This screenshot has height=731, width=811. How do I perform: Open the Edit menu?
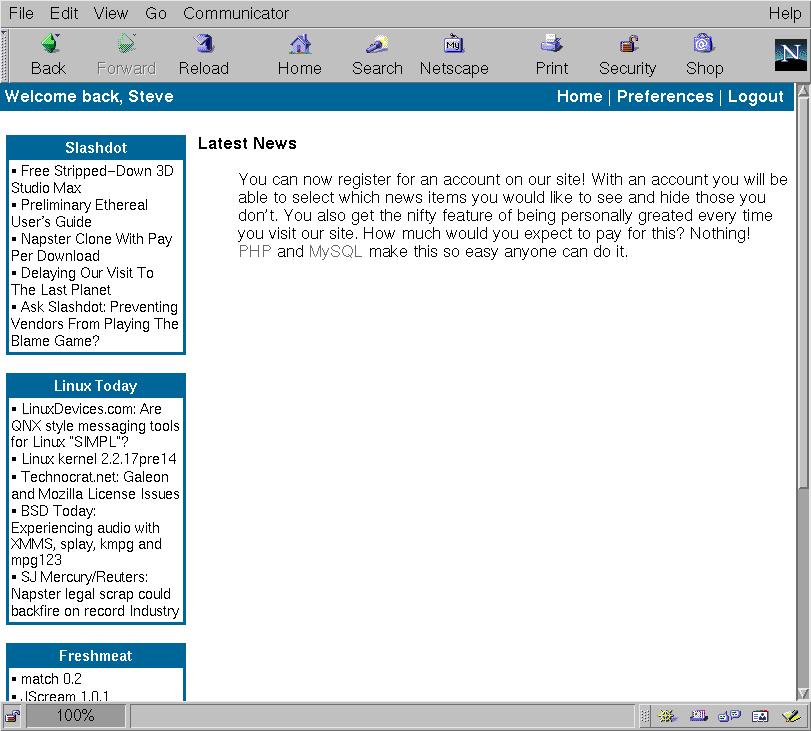tap(64, 13)
